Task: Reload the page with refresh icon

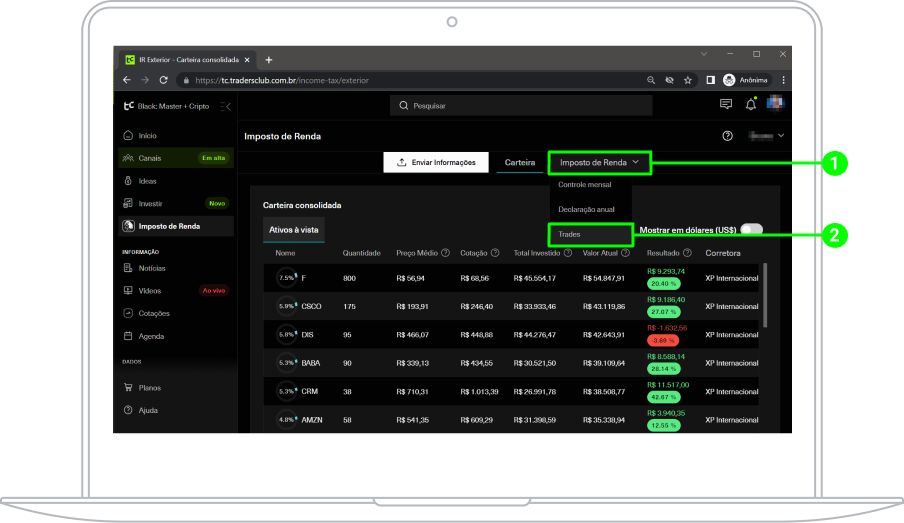Action: (164, 80)
